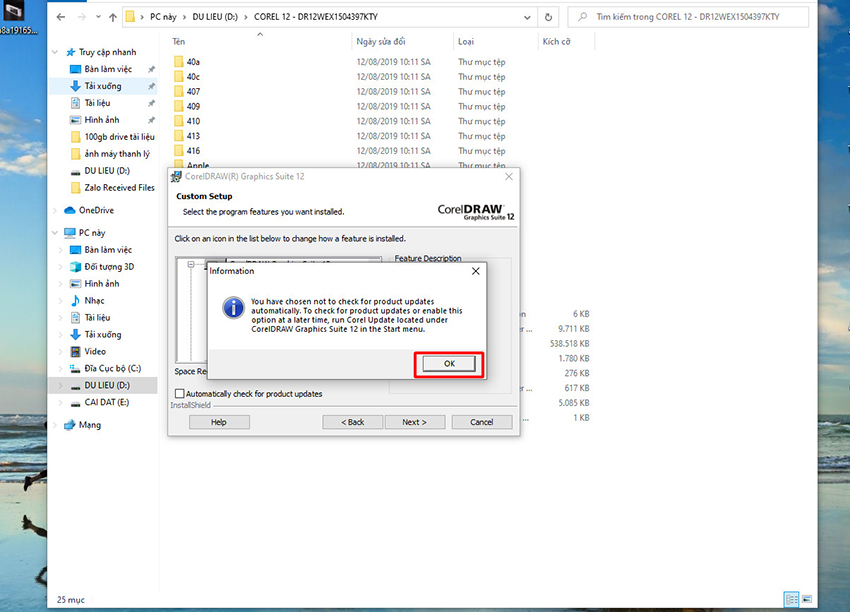Switch to details view in status bar
Screen dimensions: 850x612
tap(791, 600)
